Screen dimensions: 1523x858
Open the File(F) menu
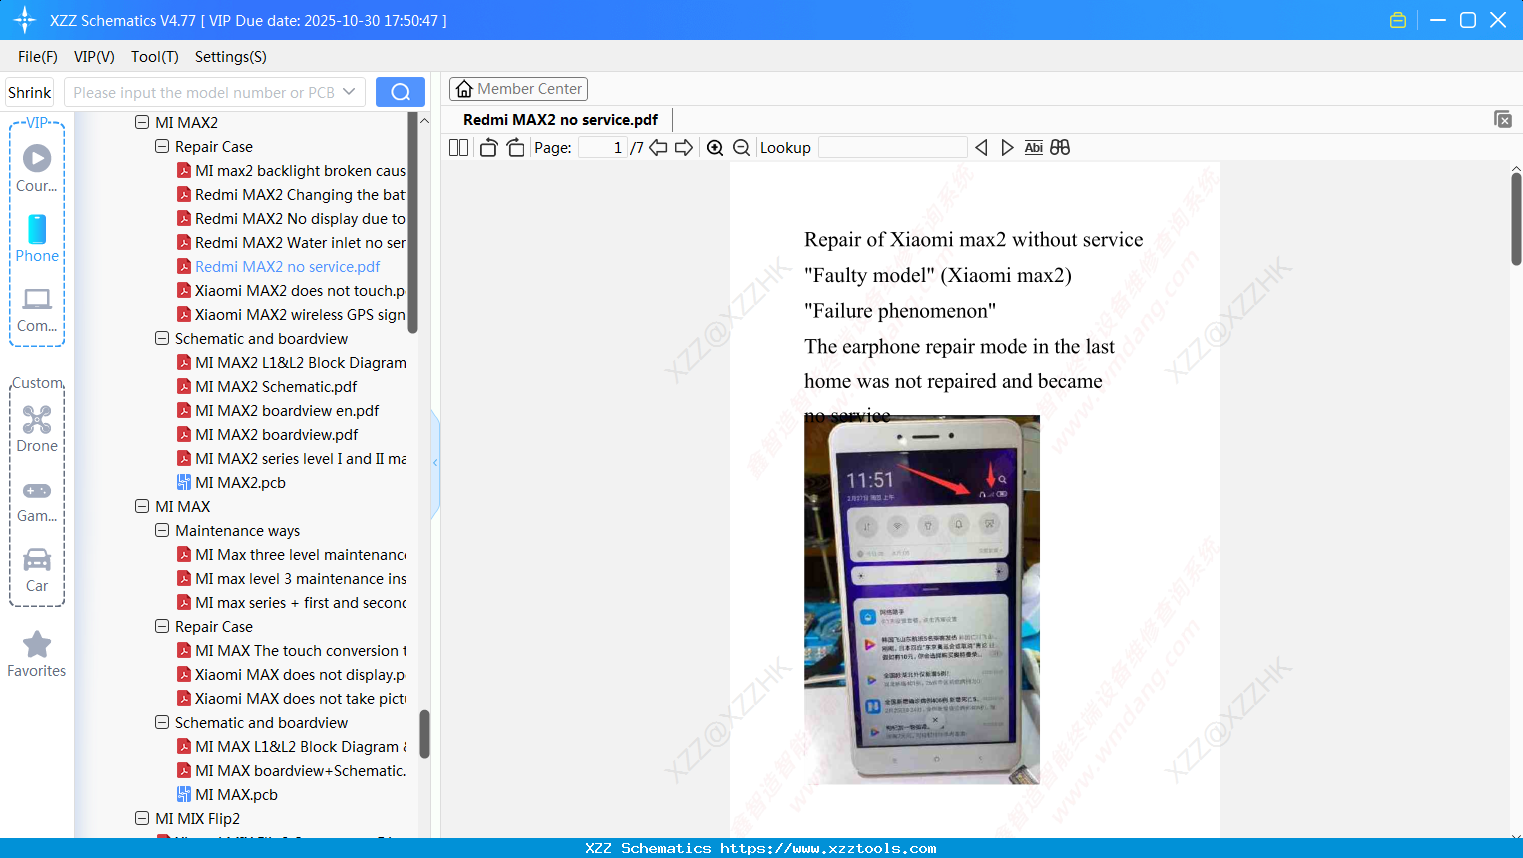tap(38, 57)
